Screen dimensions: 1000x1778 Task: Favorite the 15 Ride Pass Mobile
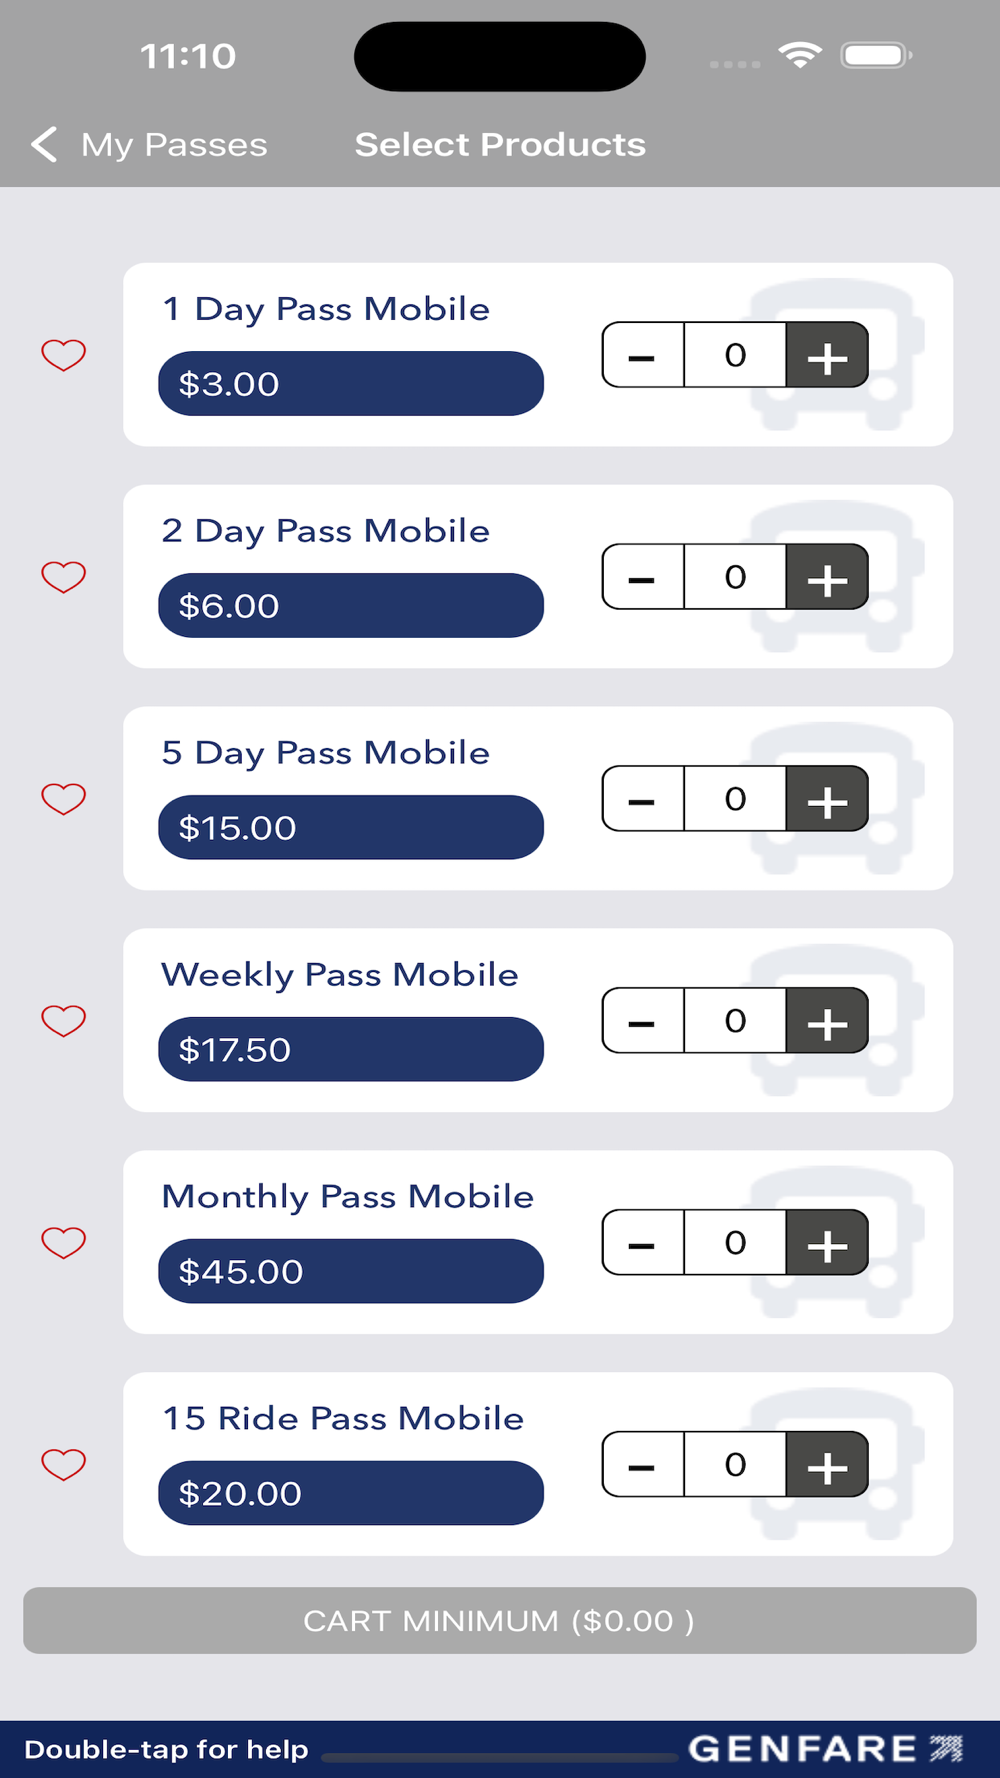(63, 1465)
